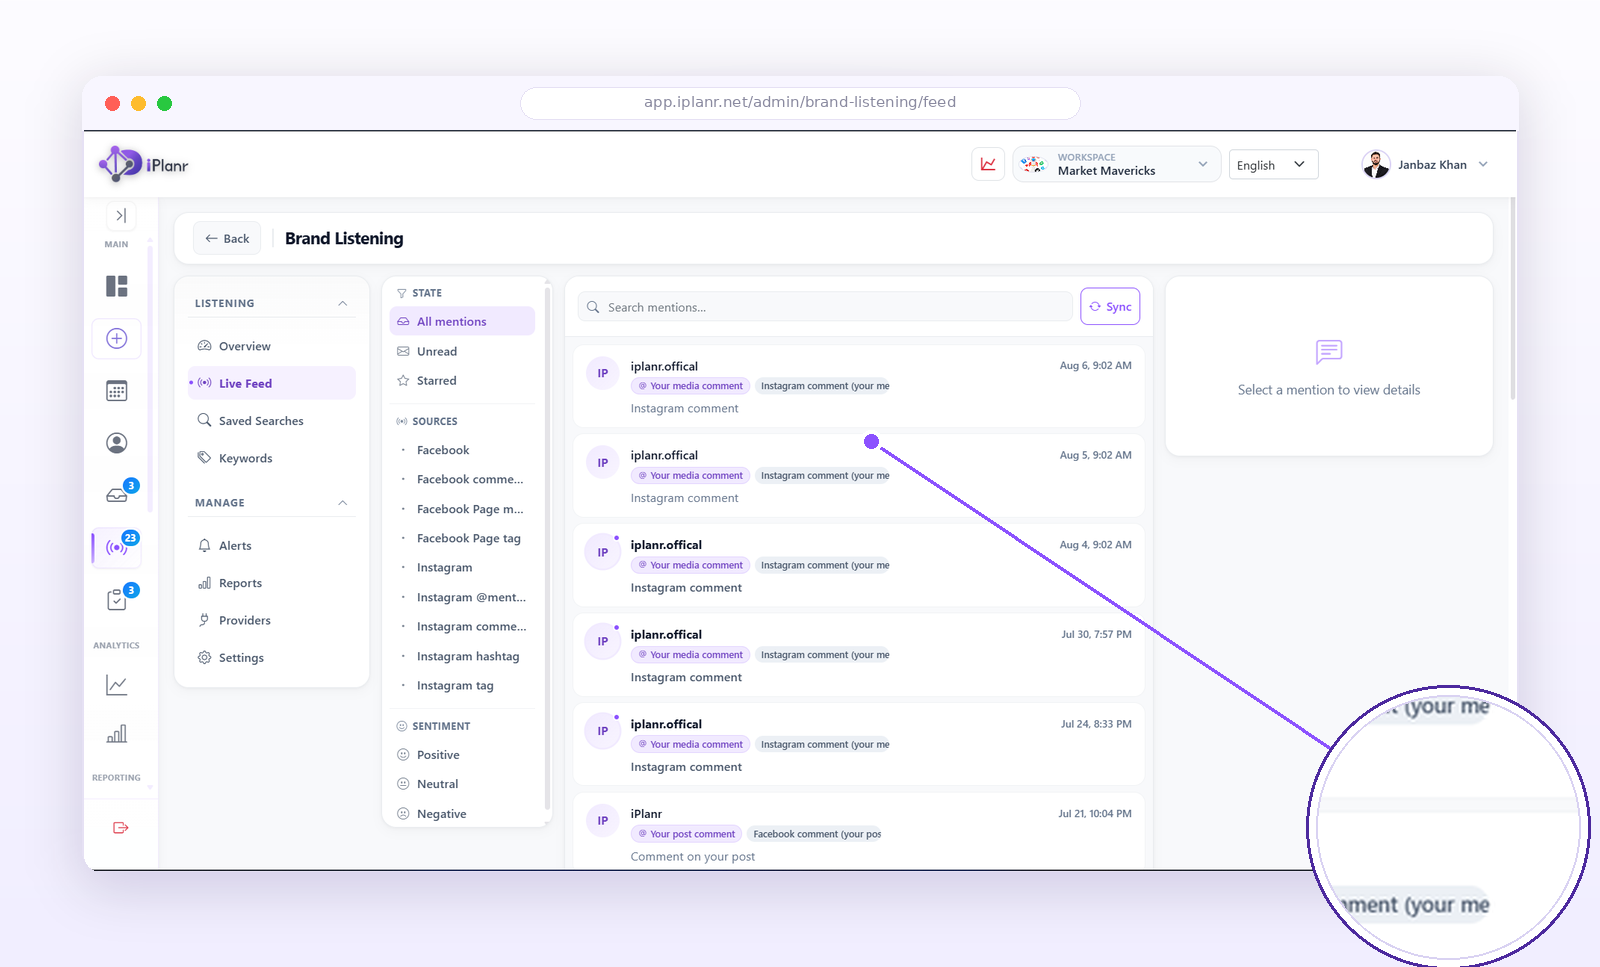1600x967 pixels.
Task: Click the red trend chart icon in header
Action: (988, 165)
